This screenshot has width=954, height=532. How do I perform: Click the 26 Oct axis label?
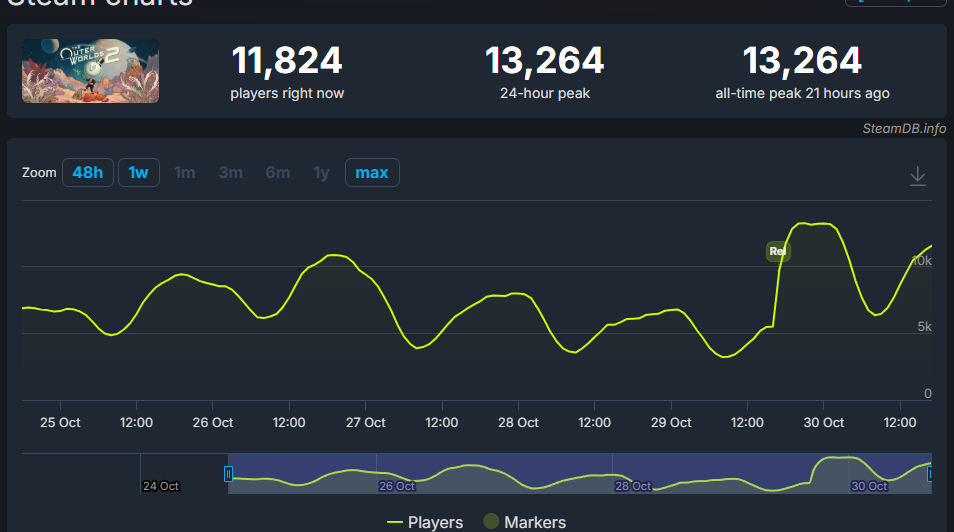click(213, 422)
